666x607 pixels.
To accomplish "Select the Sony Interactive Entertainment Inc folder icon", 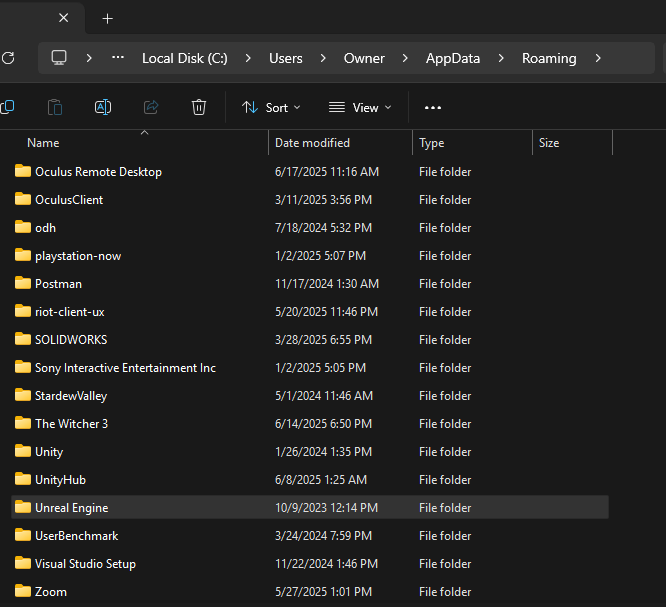I will click(x=23, y=367).
